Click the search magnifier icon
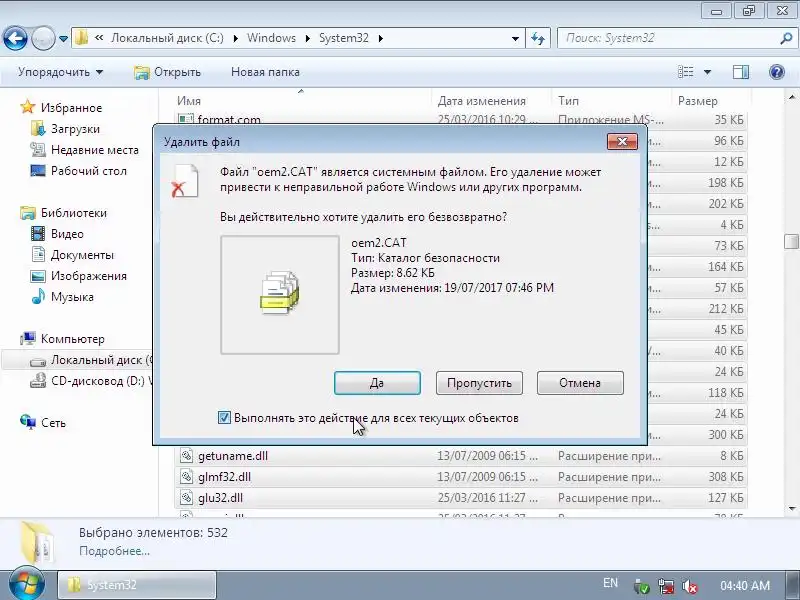800x600 pixels. [786, 38]
